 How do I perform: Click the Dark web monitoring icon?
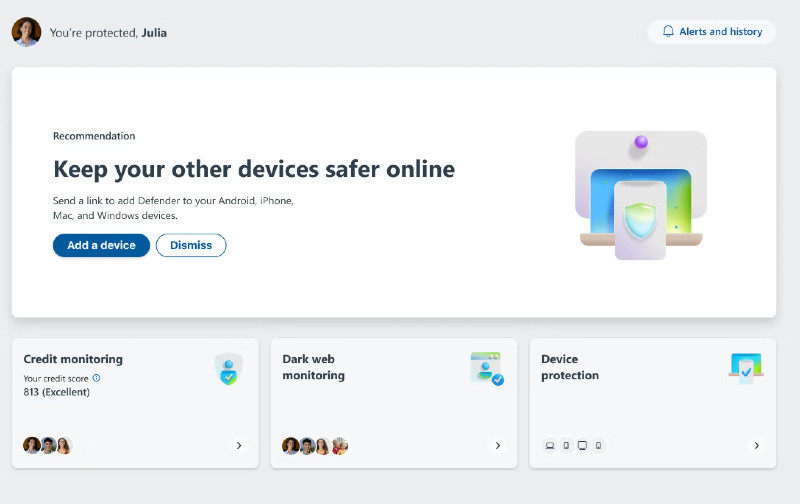[486, 368]
